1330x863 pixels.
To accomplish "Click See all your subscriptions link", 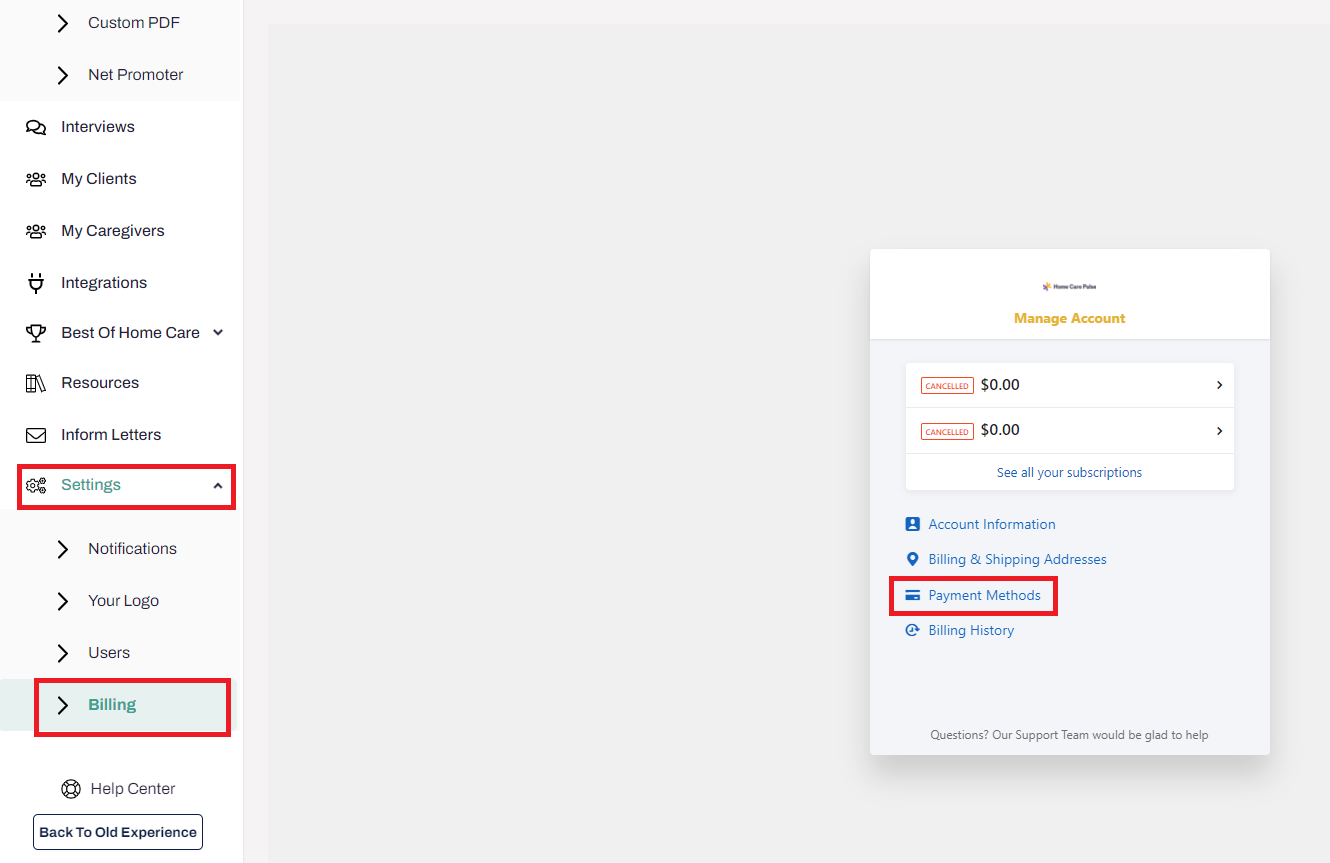I will (x=1069, y=472).
